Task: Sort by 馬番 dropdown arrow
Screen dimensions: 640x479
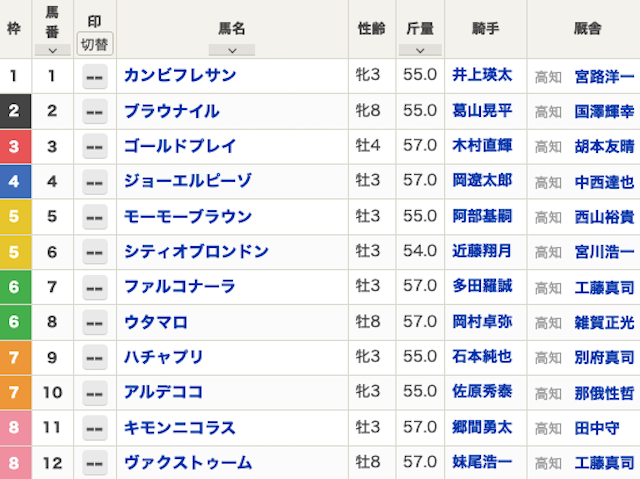Action: [52, 49]
